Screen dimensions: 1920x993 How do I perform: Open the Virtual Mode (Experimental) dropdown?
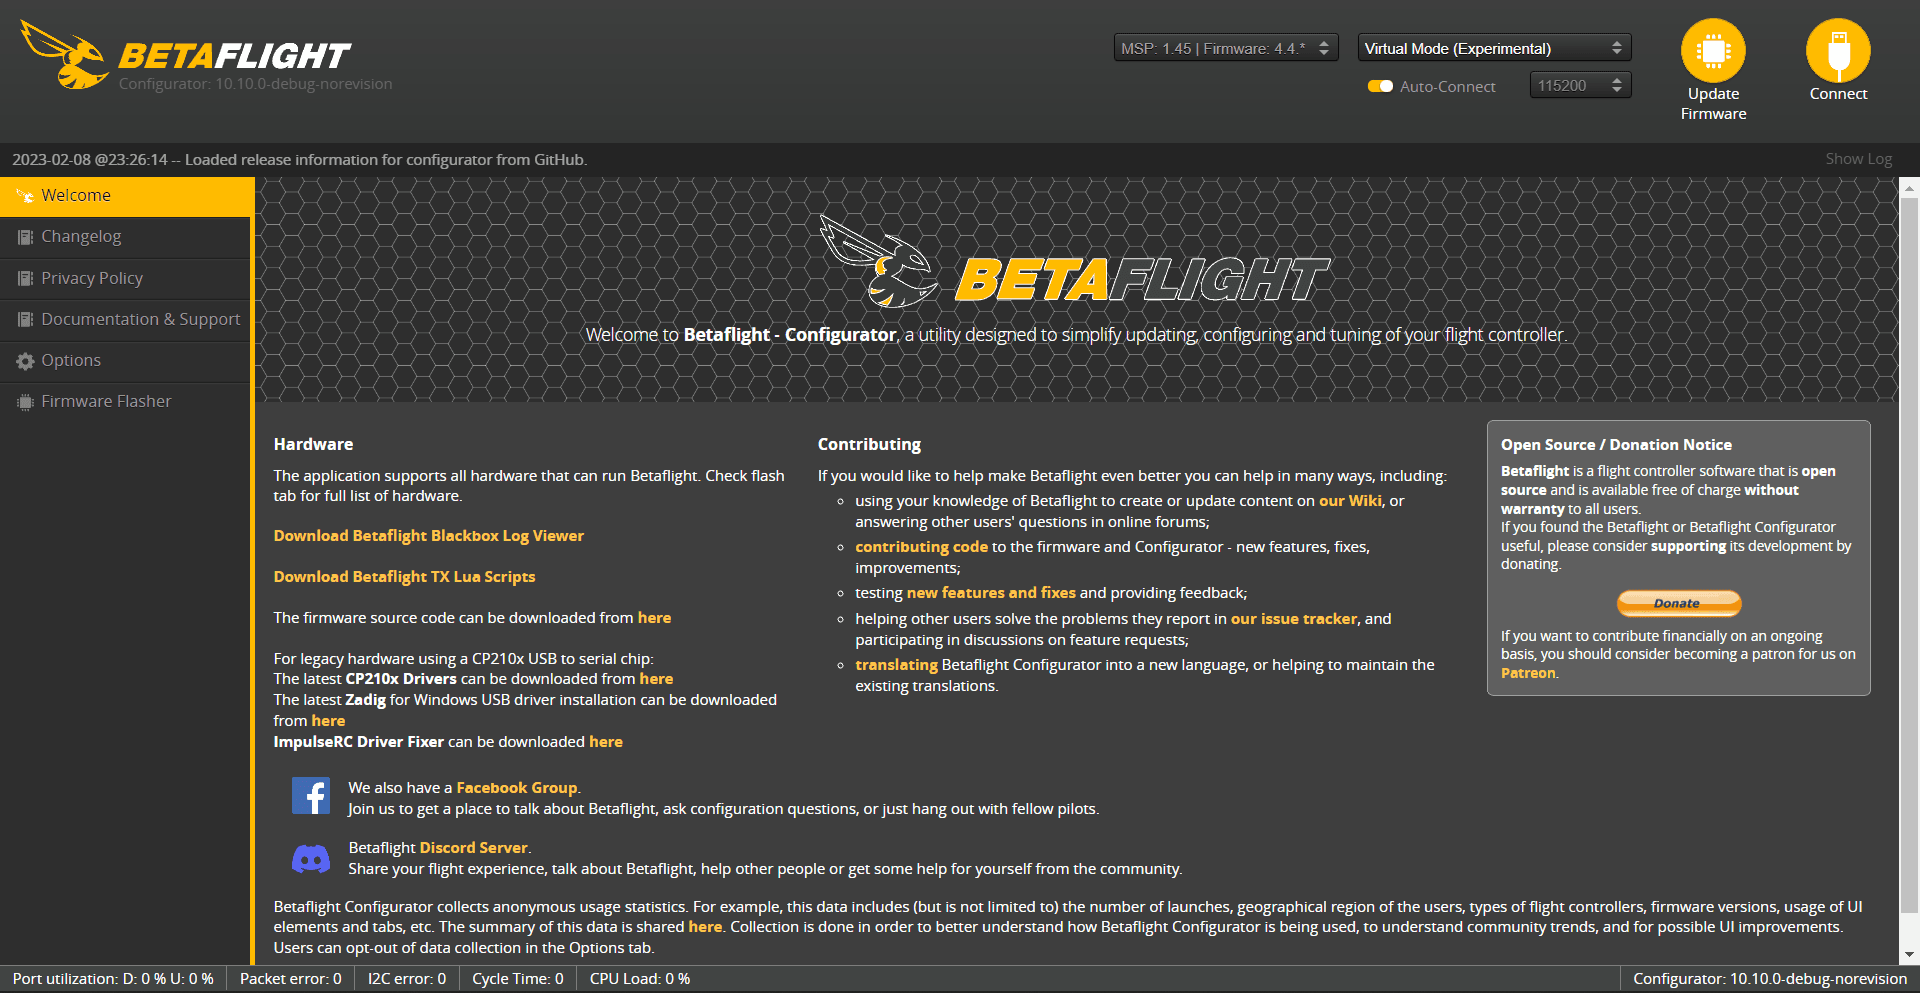pos(1493,47)
